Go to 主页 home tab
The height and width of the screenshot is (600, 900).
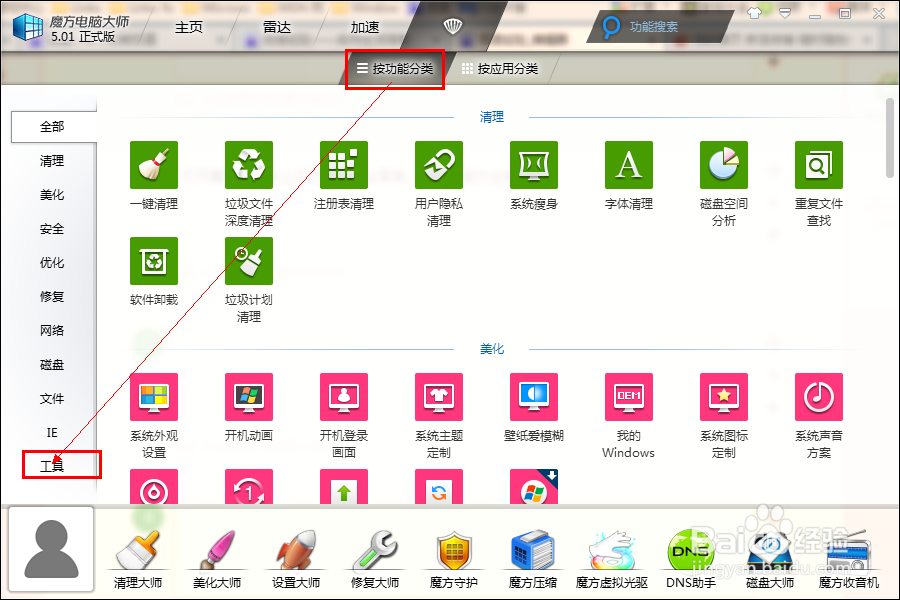(x=189, y=28)
